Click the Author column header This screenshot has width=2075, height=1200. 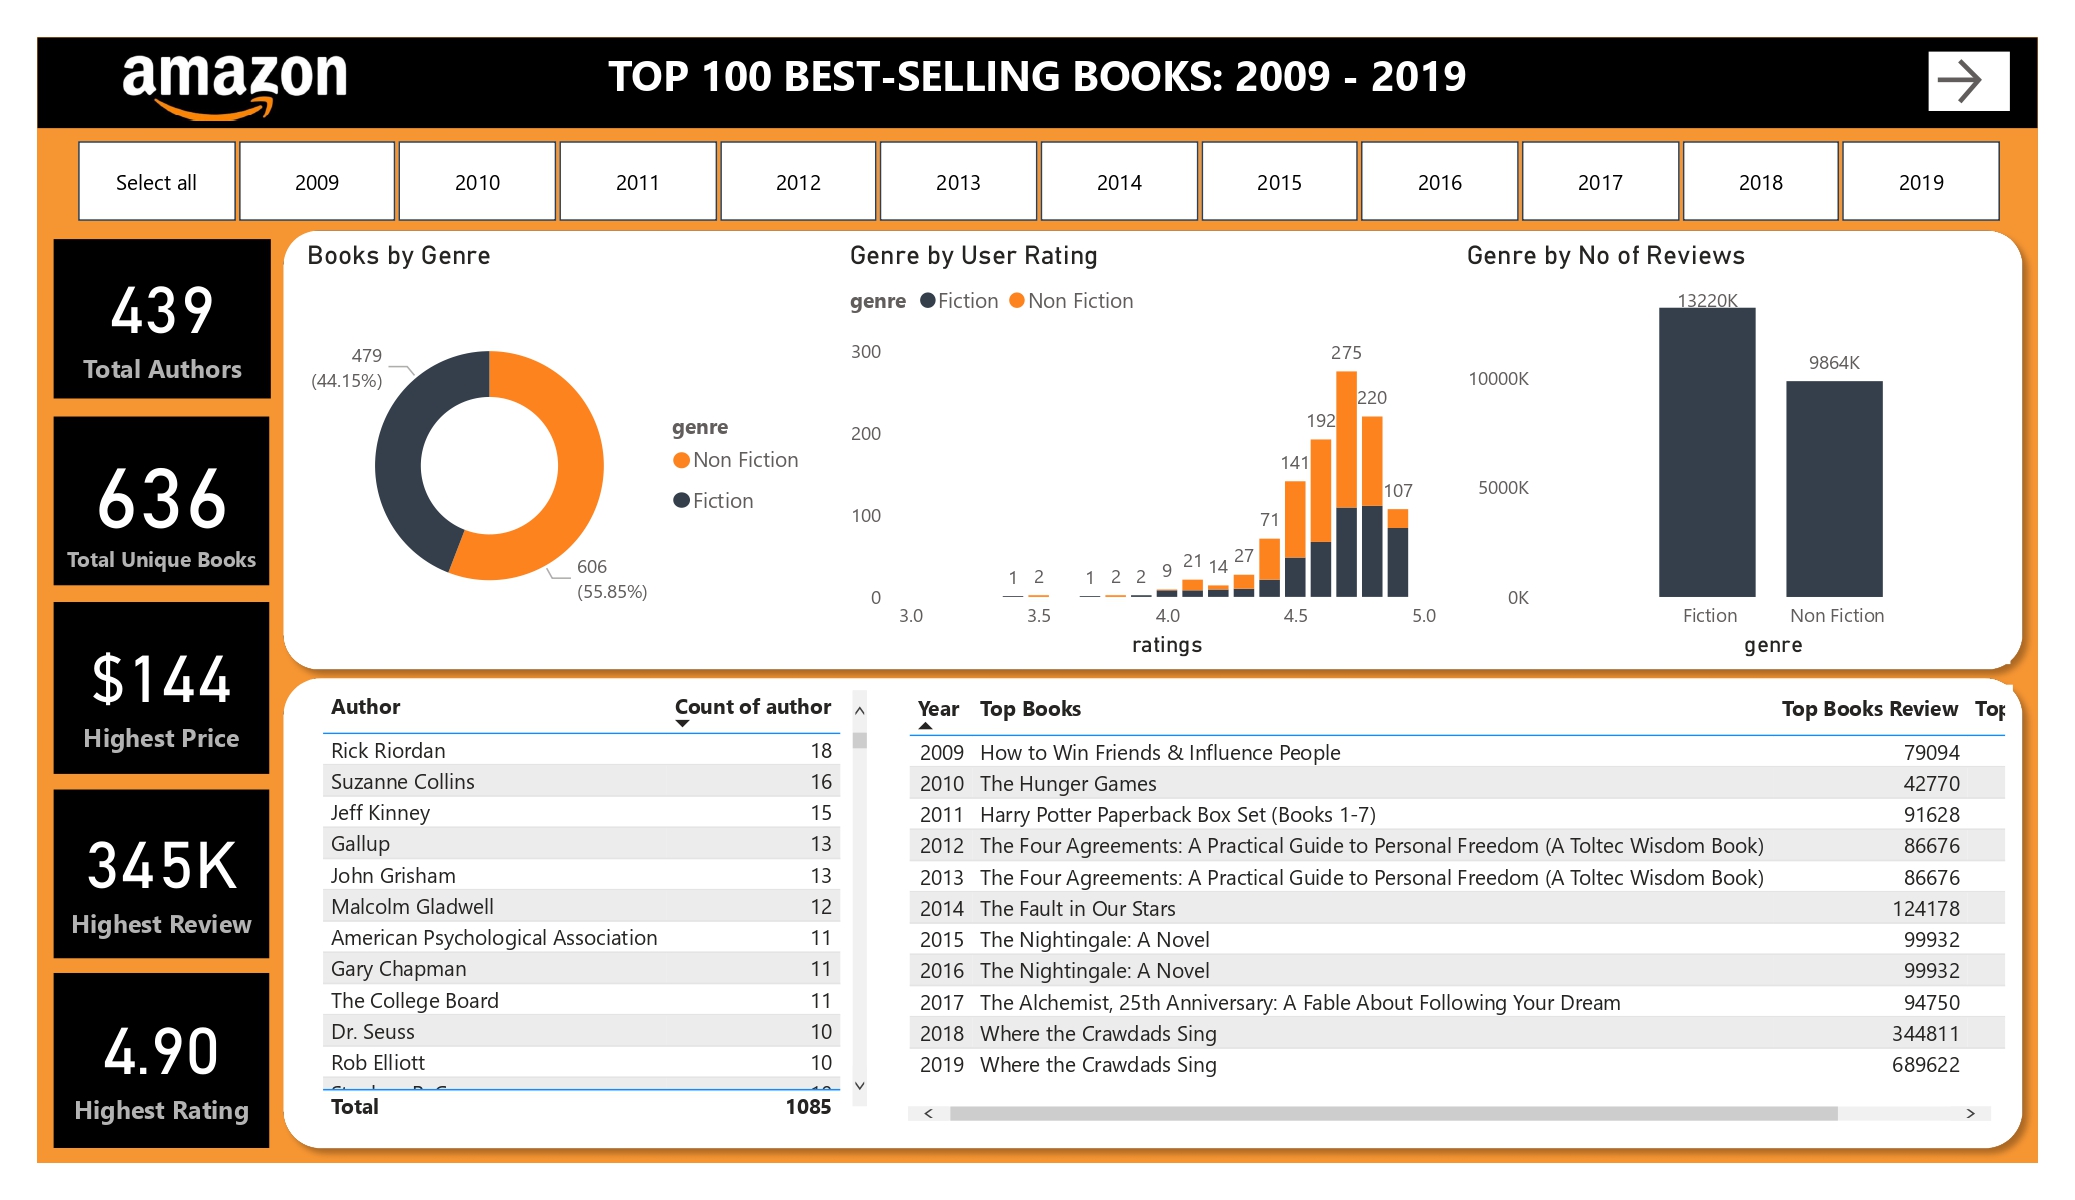coord(365,706)
